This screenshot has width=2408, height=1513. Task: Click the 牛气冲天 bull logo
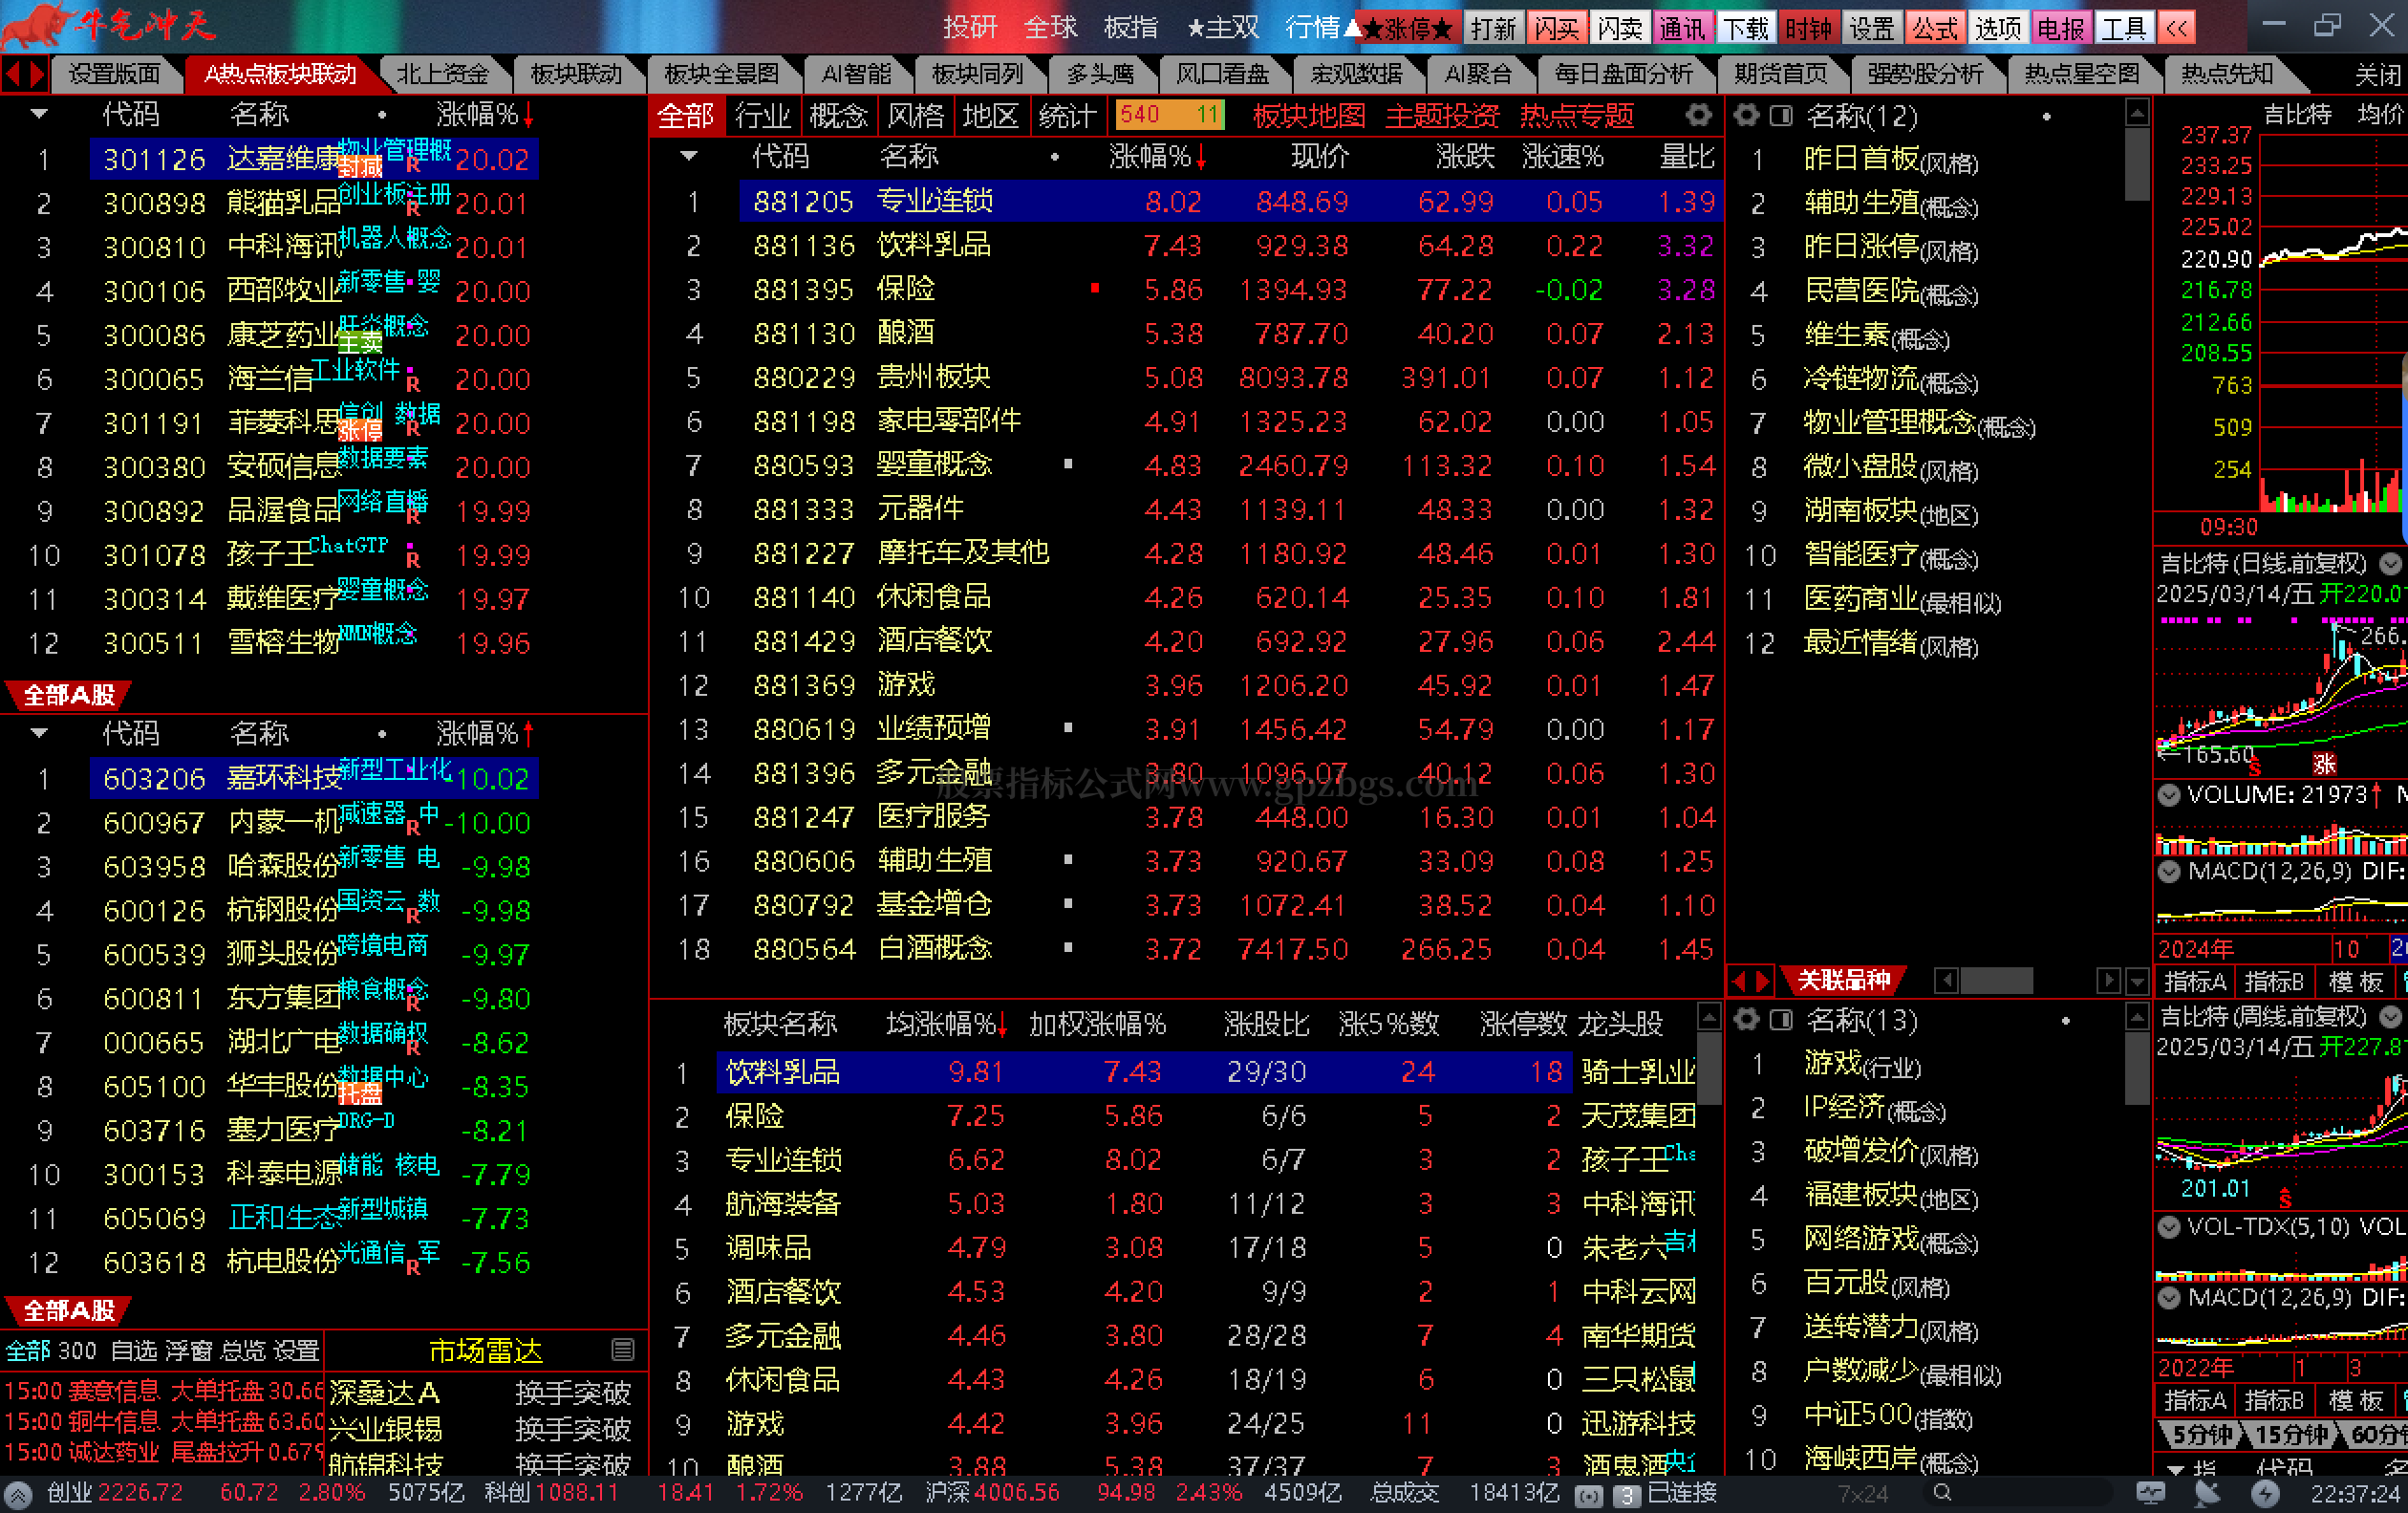110,26
